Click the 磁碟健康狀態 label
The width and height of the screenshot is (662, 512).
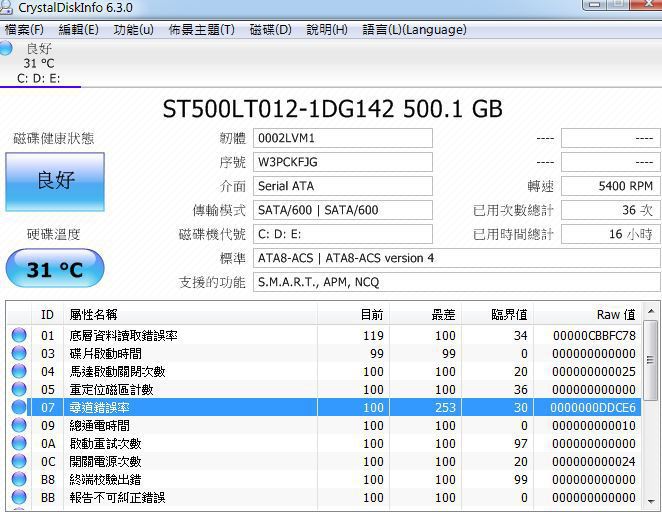(54, 138)
